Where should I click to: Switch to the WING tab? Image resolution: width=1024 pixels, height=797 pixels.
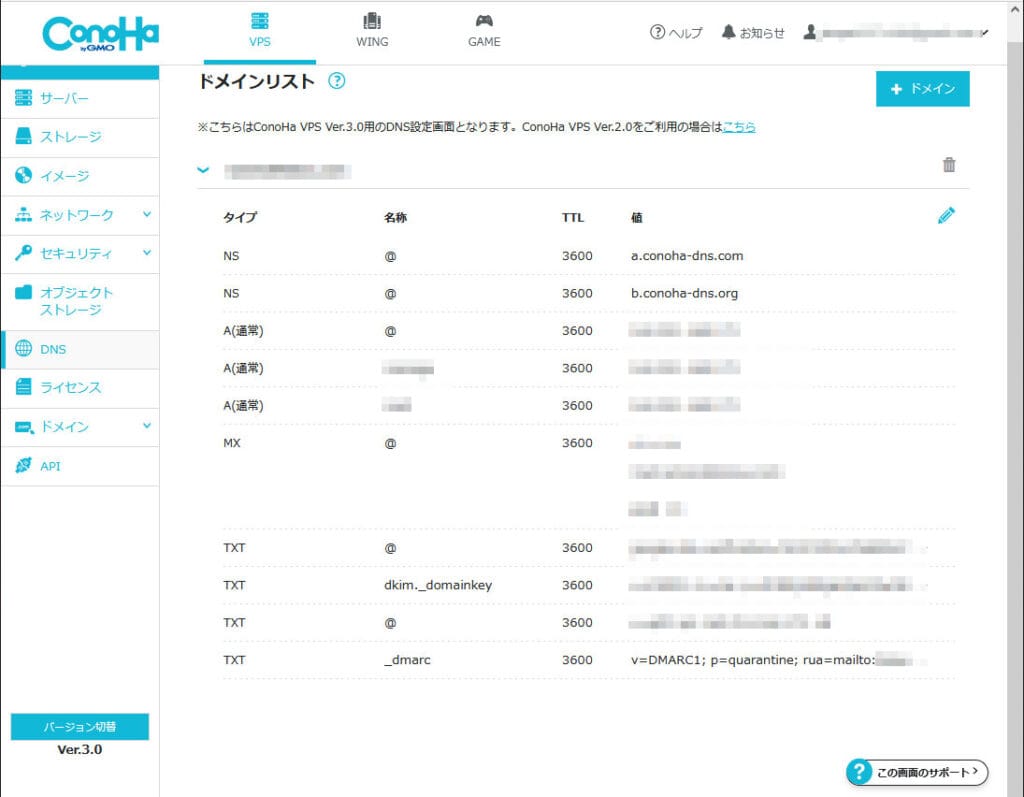click(372, 32)
